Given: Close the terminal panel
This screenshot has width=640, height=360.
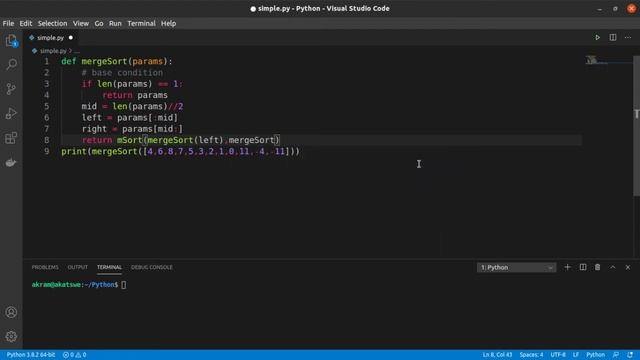Looking at the screenshot, I should click(x=628, y=267).
